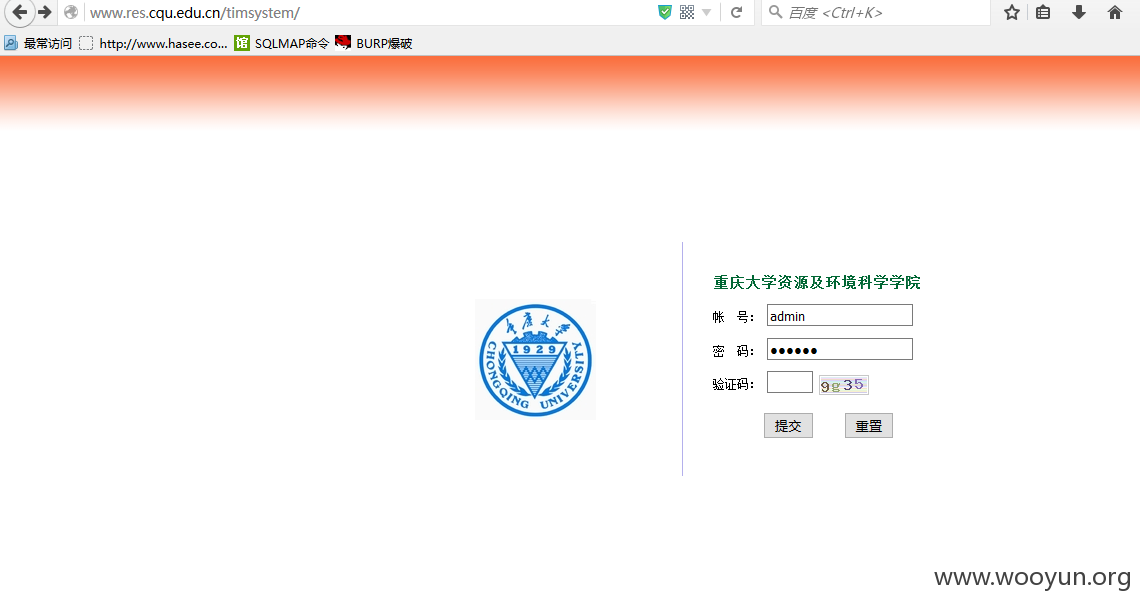Screen dimensions: 1140x606
Task: Click the 验证码 captcha input box
Action: (x=790, y=382)
